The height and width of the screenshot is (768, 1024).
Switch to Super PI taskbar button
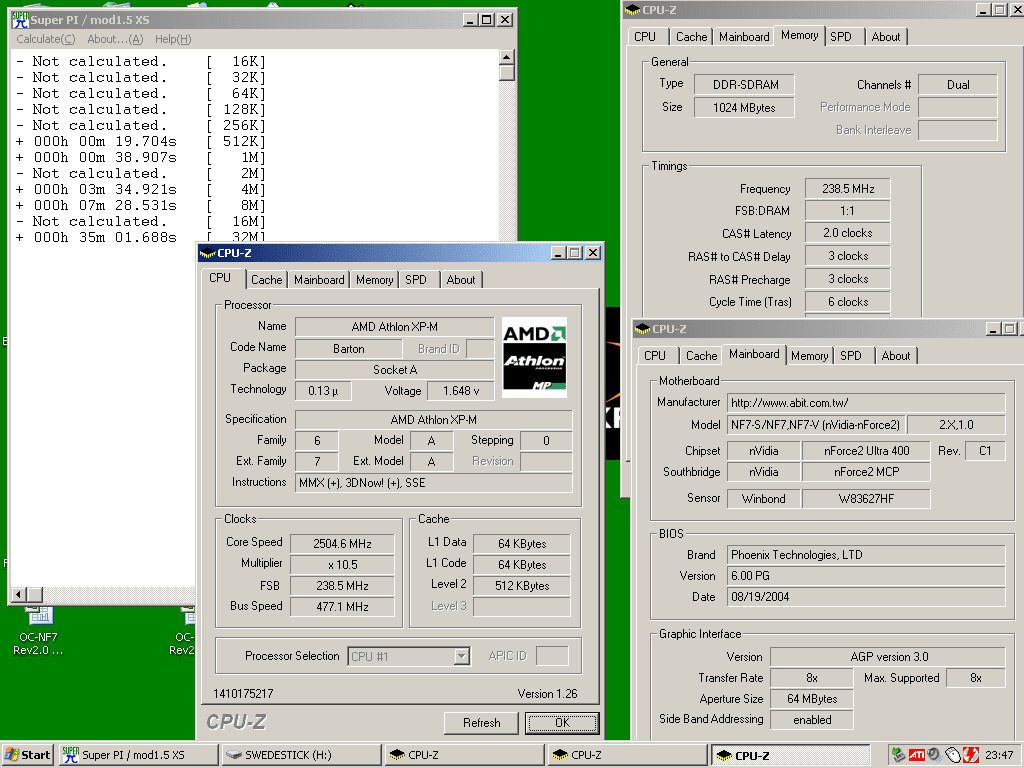coord(138,755)
